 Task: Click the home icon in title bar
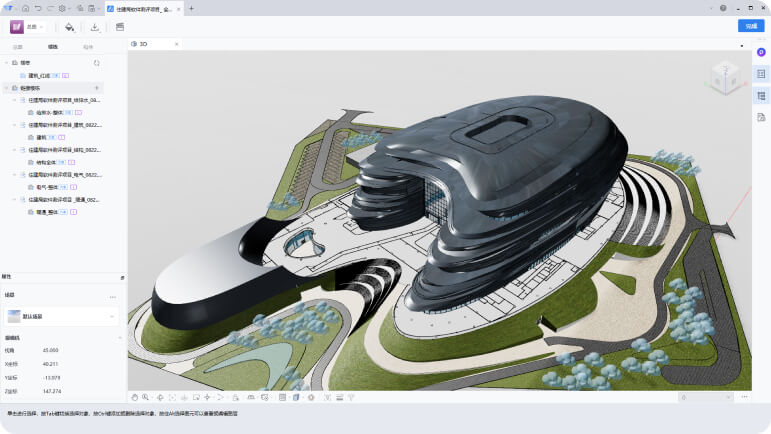coord(26,8)
